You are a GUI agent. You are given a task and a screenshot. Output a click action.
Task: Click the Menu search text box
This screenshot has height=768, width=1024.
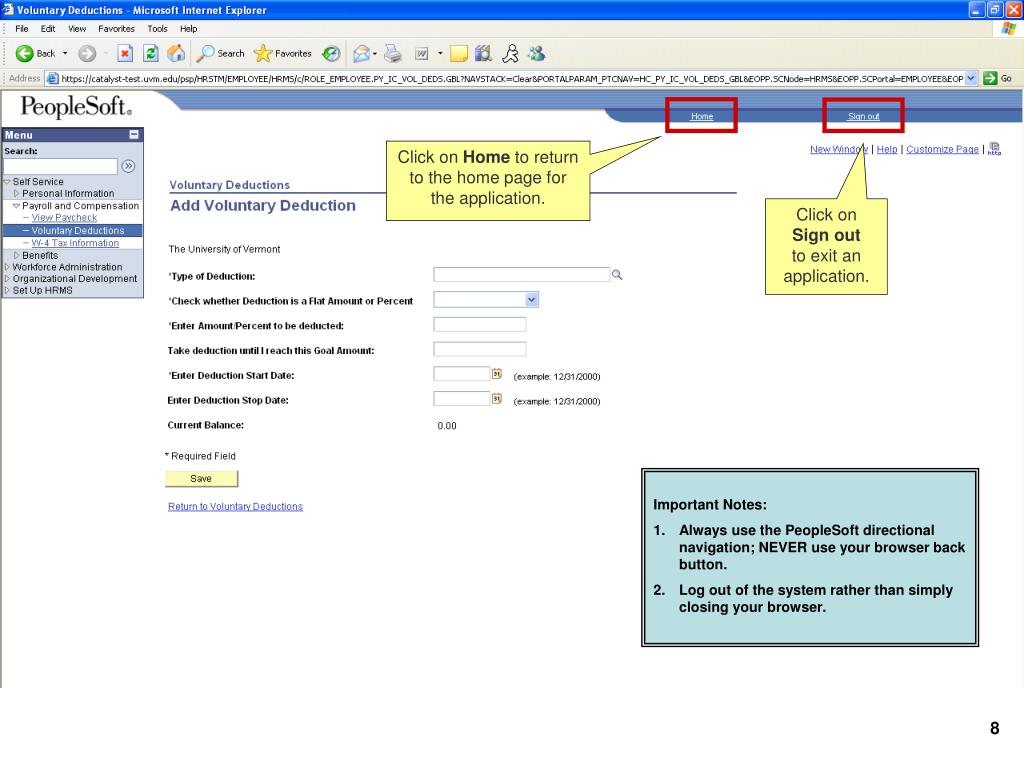click(61, 166)
